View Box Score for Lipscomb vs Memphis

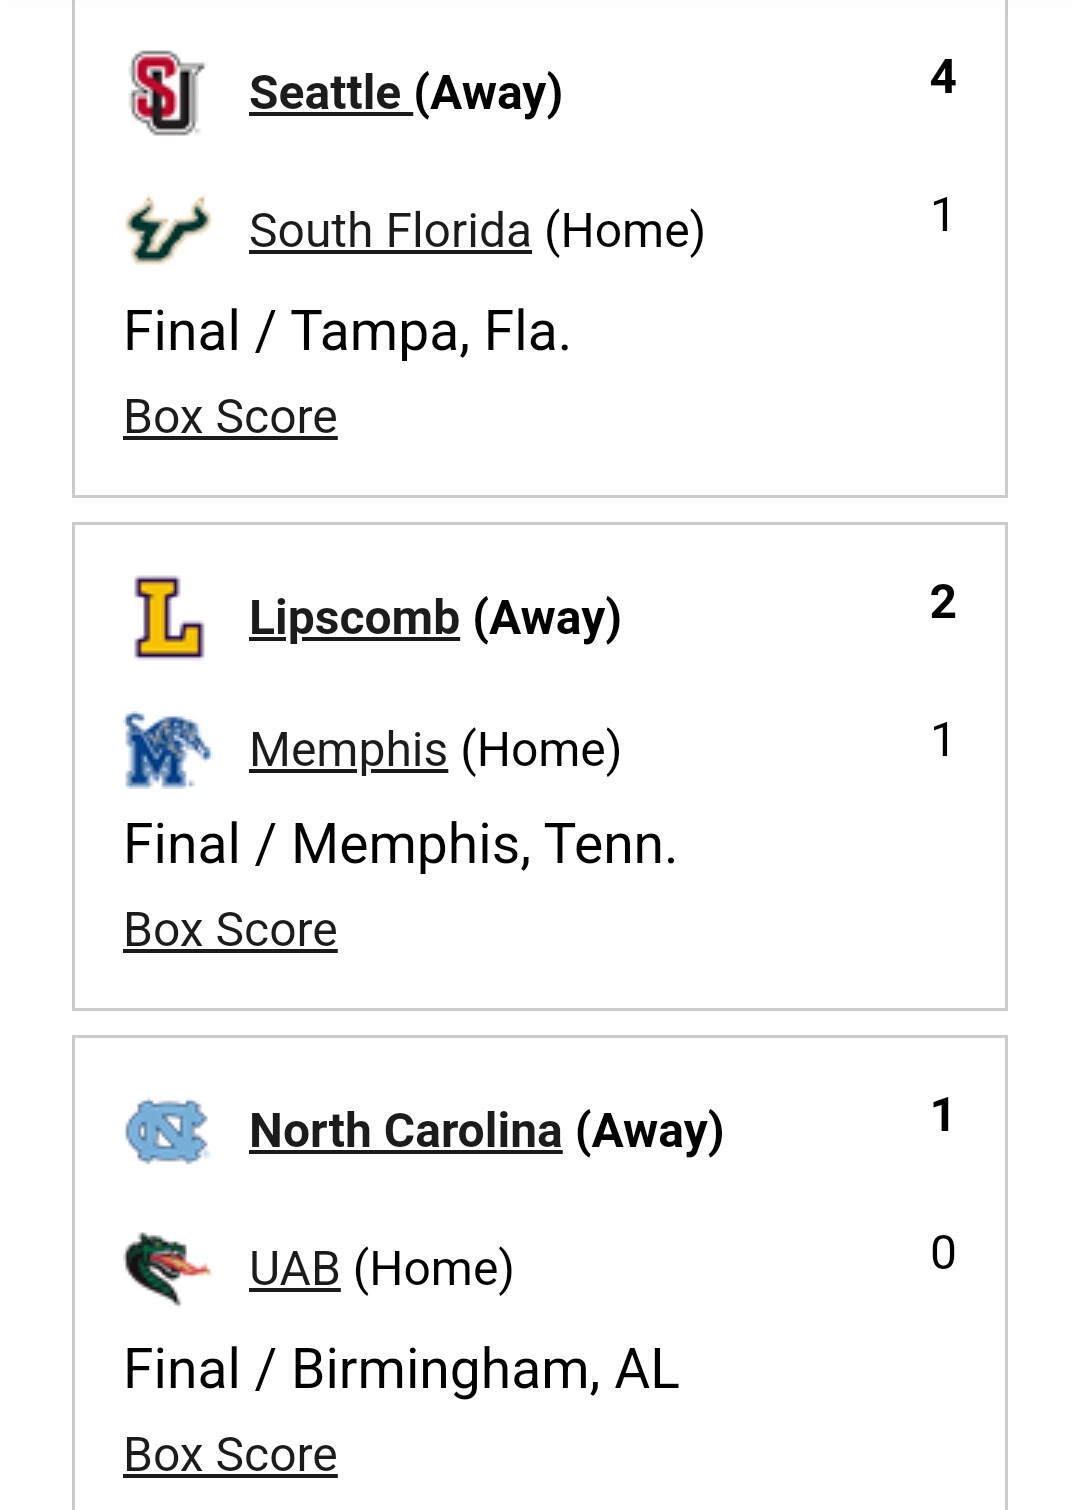point(230,930)
